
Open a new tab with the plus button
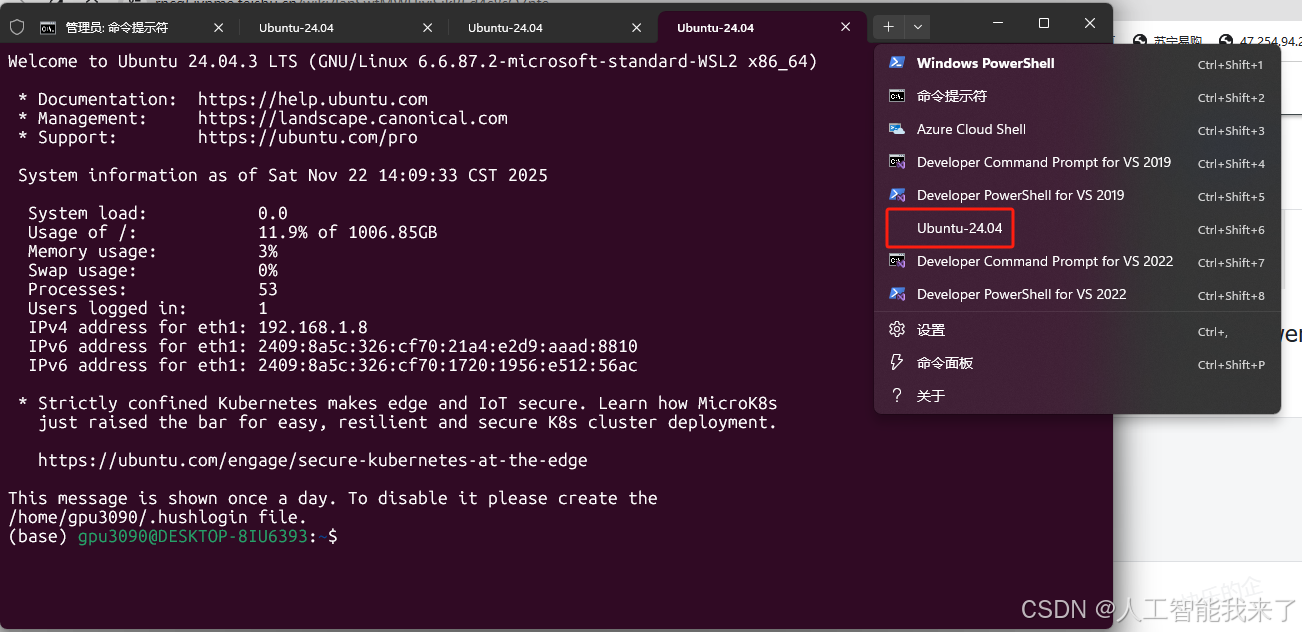(888, 27)
